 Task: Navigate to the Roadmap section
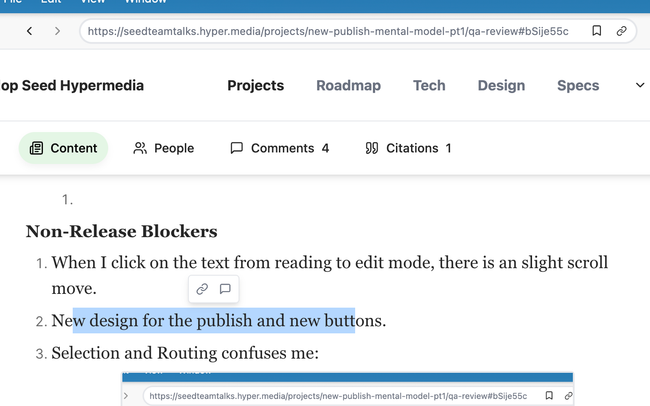(348, 85)
